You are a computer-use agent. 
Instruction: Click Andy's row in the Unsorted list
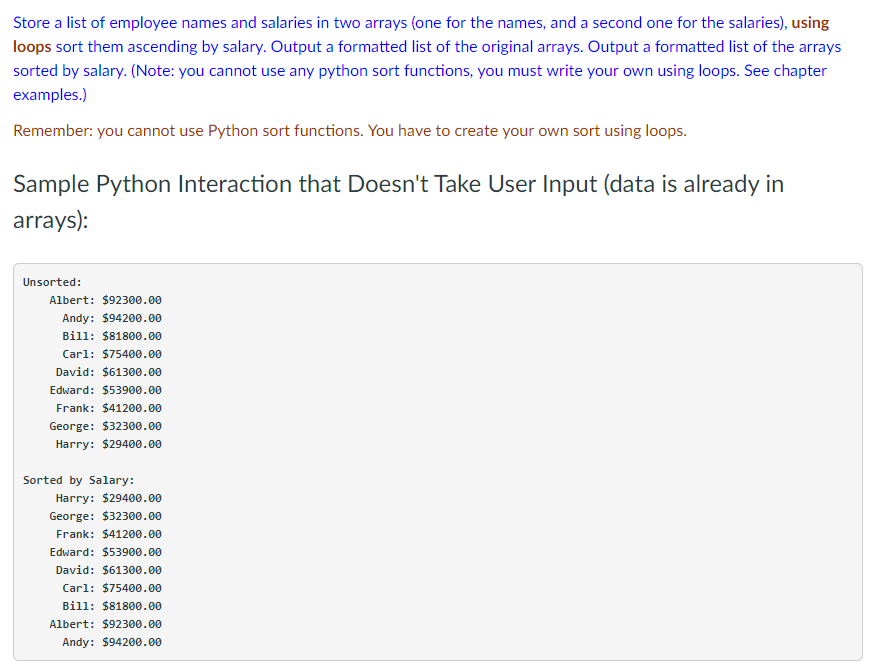[111, 318]
